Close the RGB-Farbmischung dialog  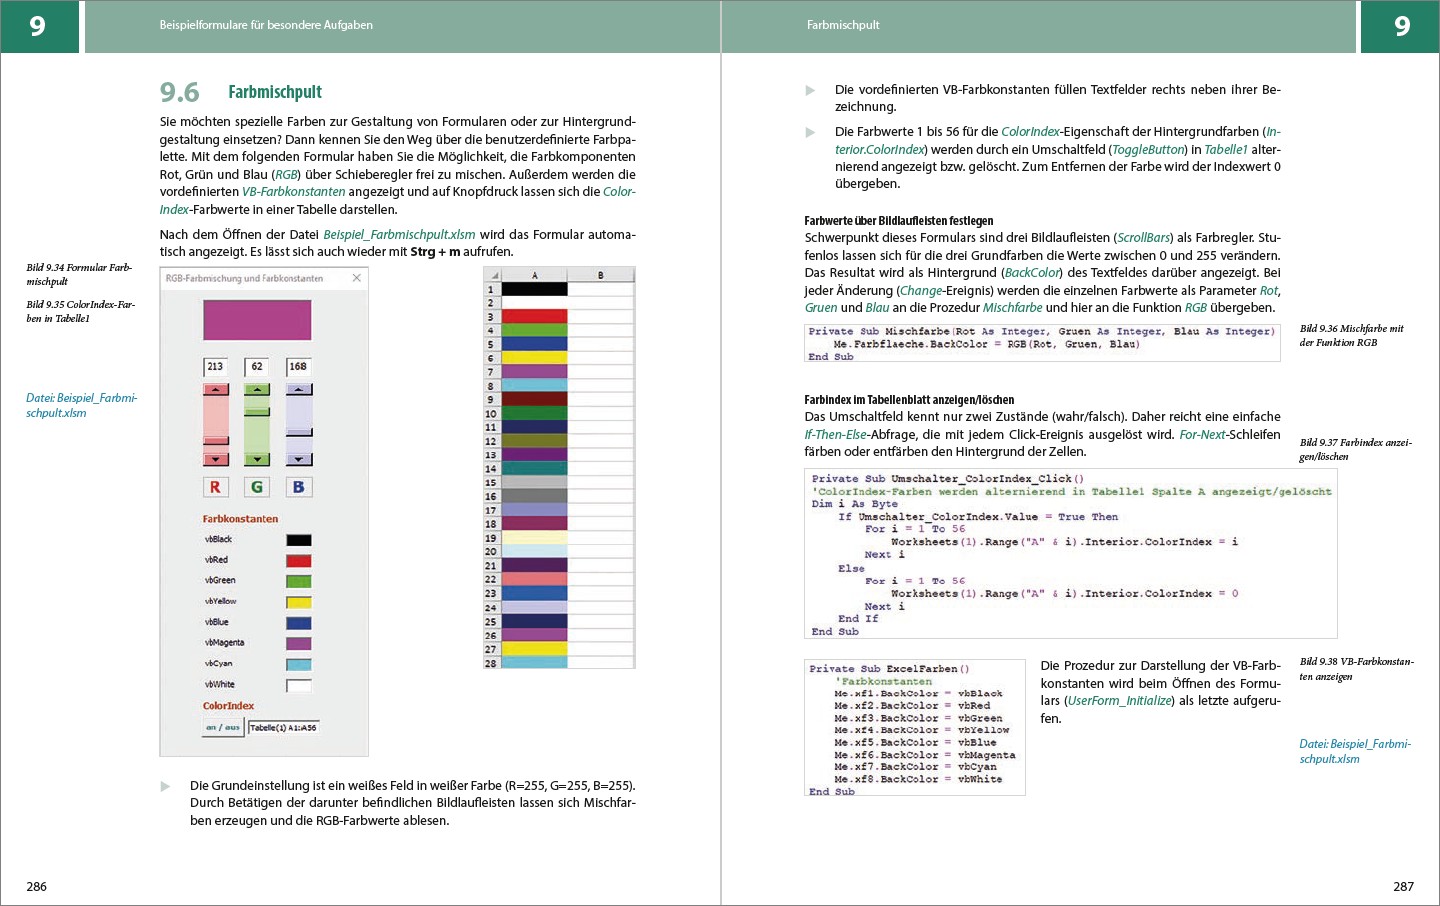point(357,278)
